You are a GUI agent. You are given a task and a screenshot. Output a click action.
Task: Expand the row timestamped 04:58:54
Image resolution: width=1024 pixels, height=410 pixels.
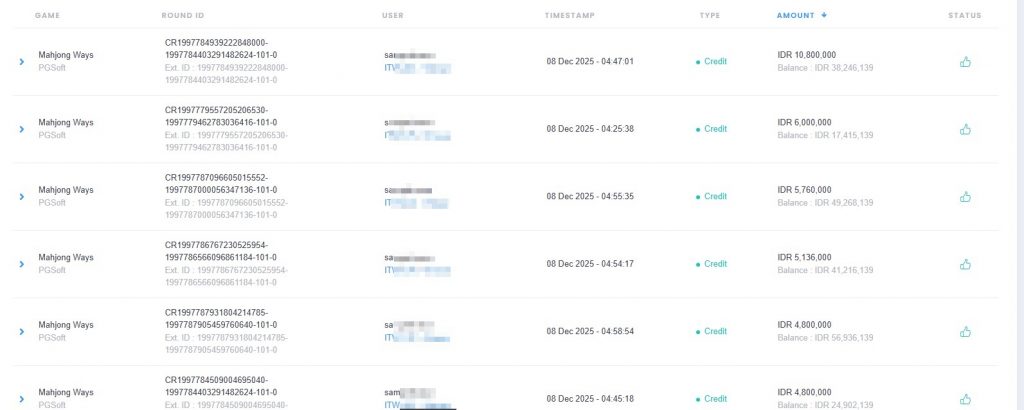[x=21, y=331]
